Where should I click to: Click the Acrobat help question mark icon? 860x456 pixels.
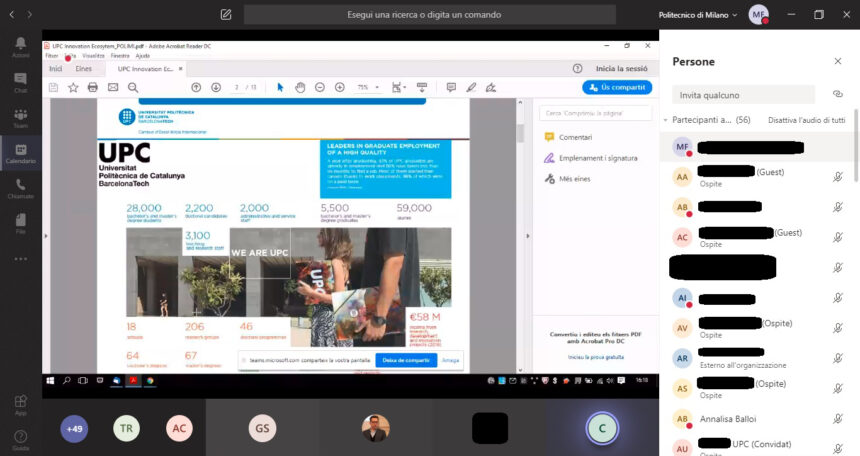pos(577,69)
